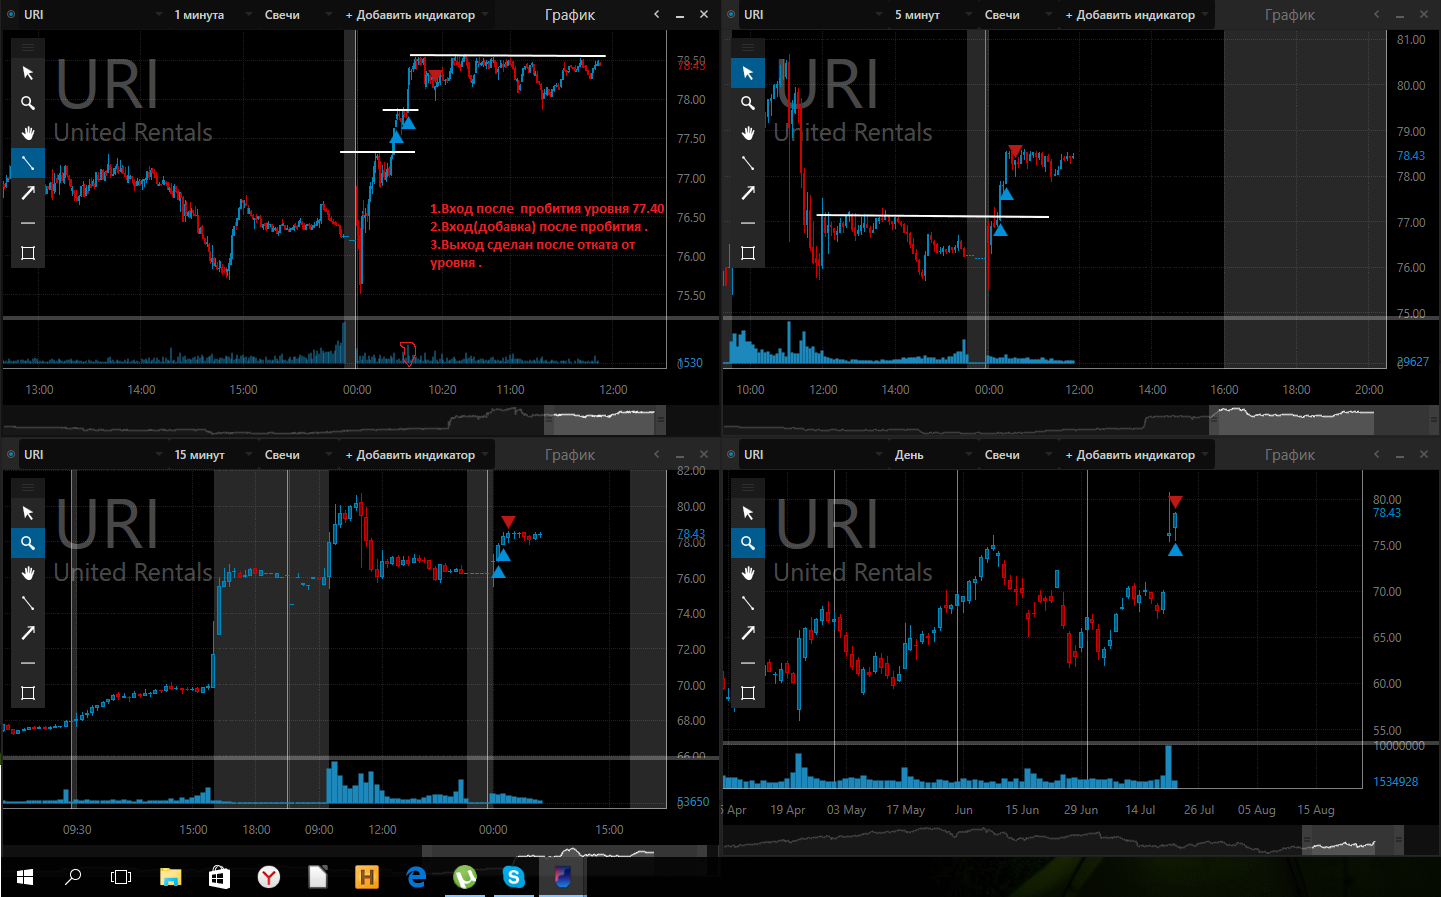1441x897 pixels.
Task: Select the cursor tool in 5 минут chart
Action: pyautogui.click(x=748, y=73)
